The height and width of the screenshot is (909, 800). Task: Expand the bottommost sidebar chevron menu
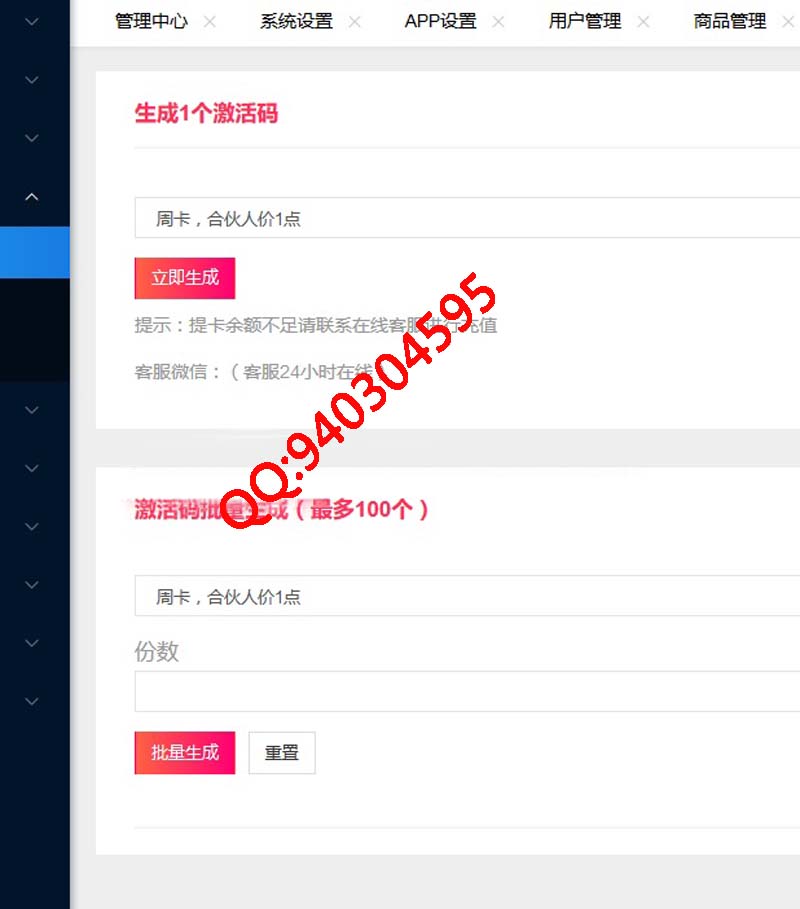click(x=32, y=701)
